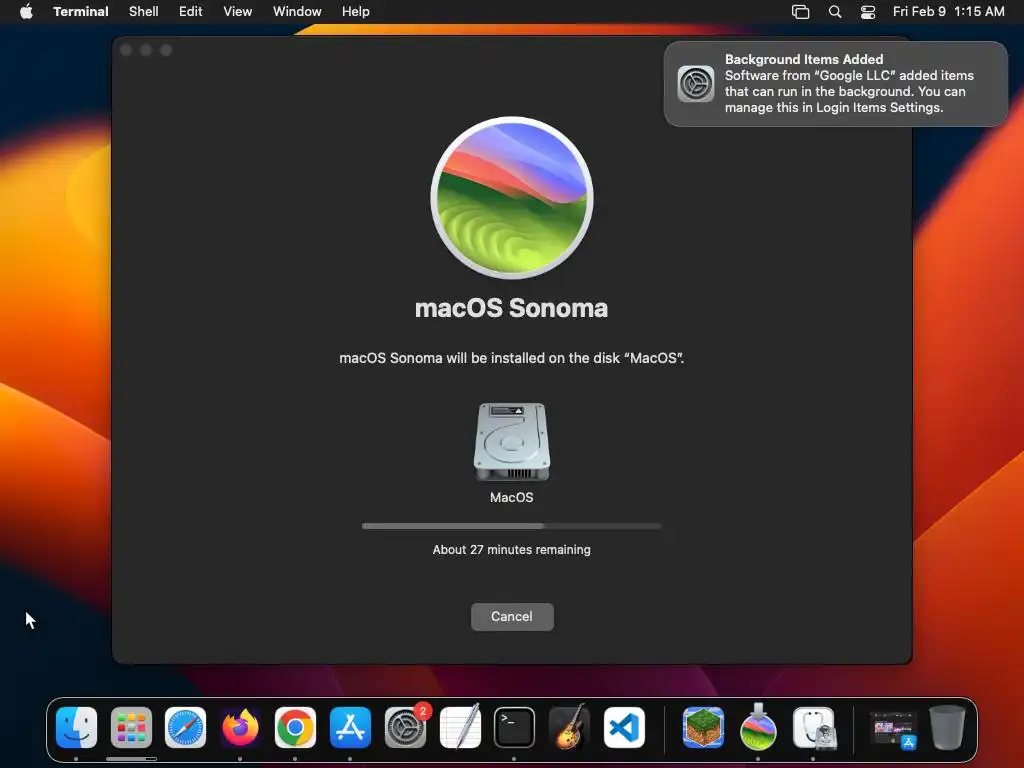Open the Window menu
This screenshot has width=1024, height=768.
tap(297, 12)
